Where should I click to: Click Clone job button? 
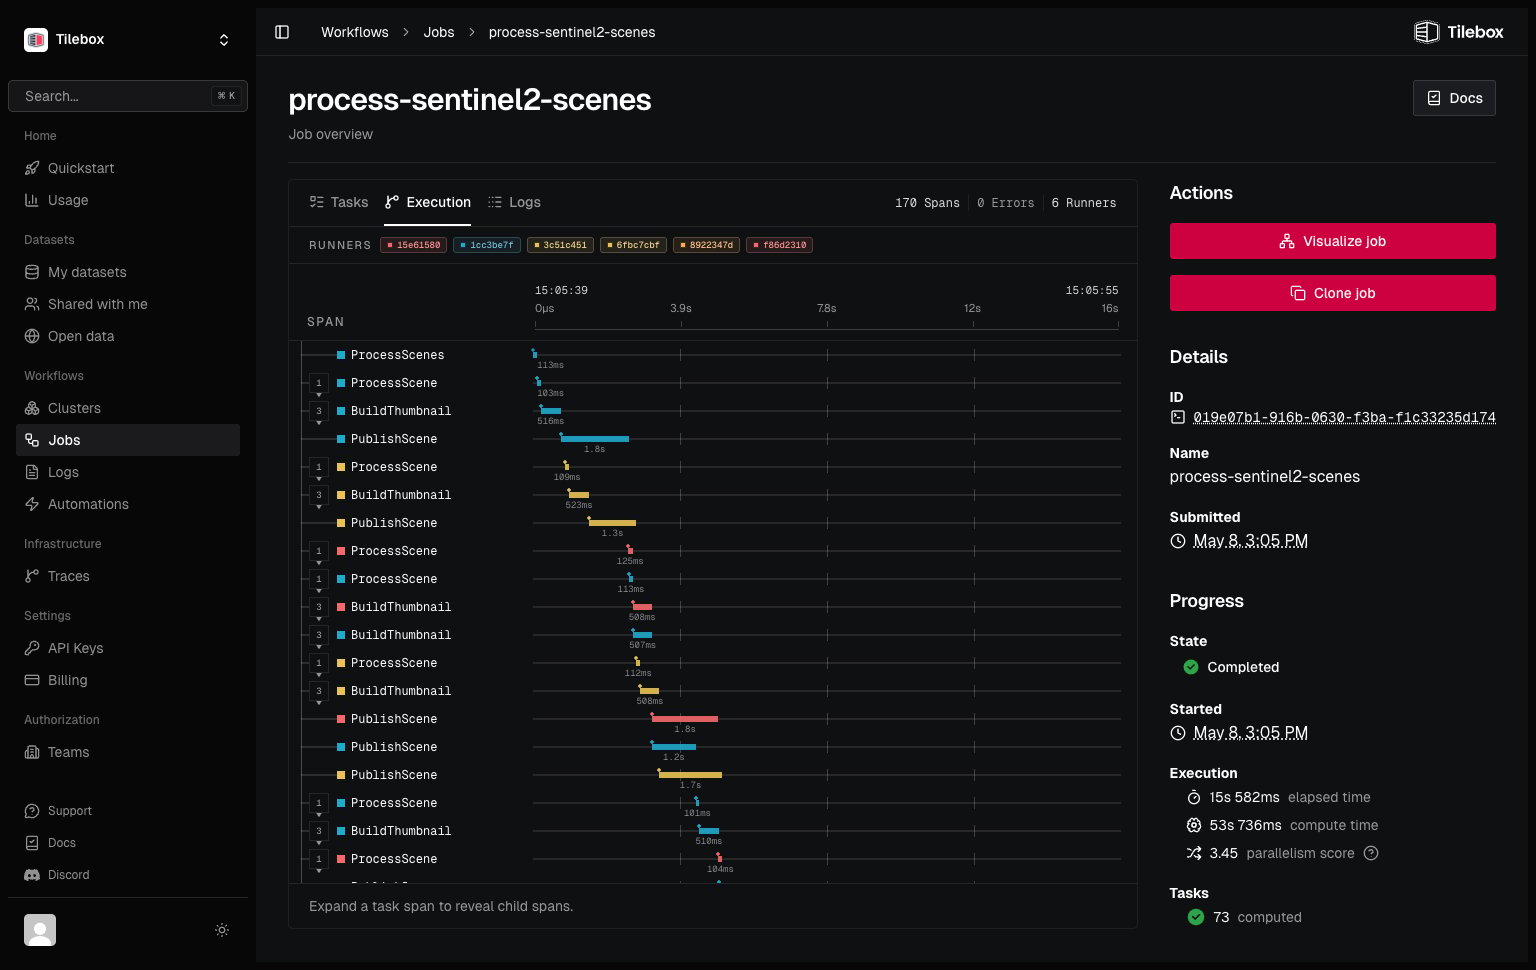point(1332,293)
